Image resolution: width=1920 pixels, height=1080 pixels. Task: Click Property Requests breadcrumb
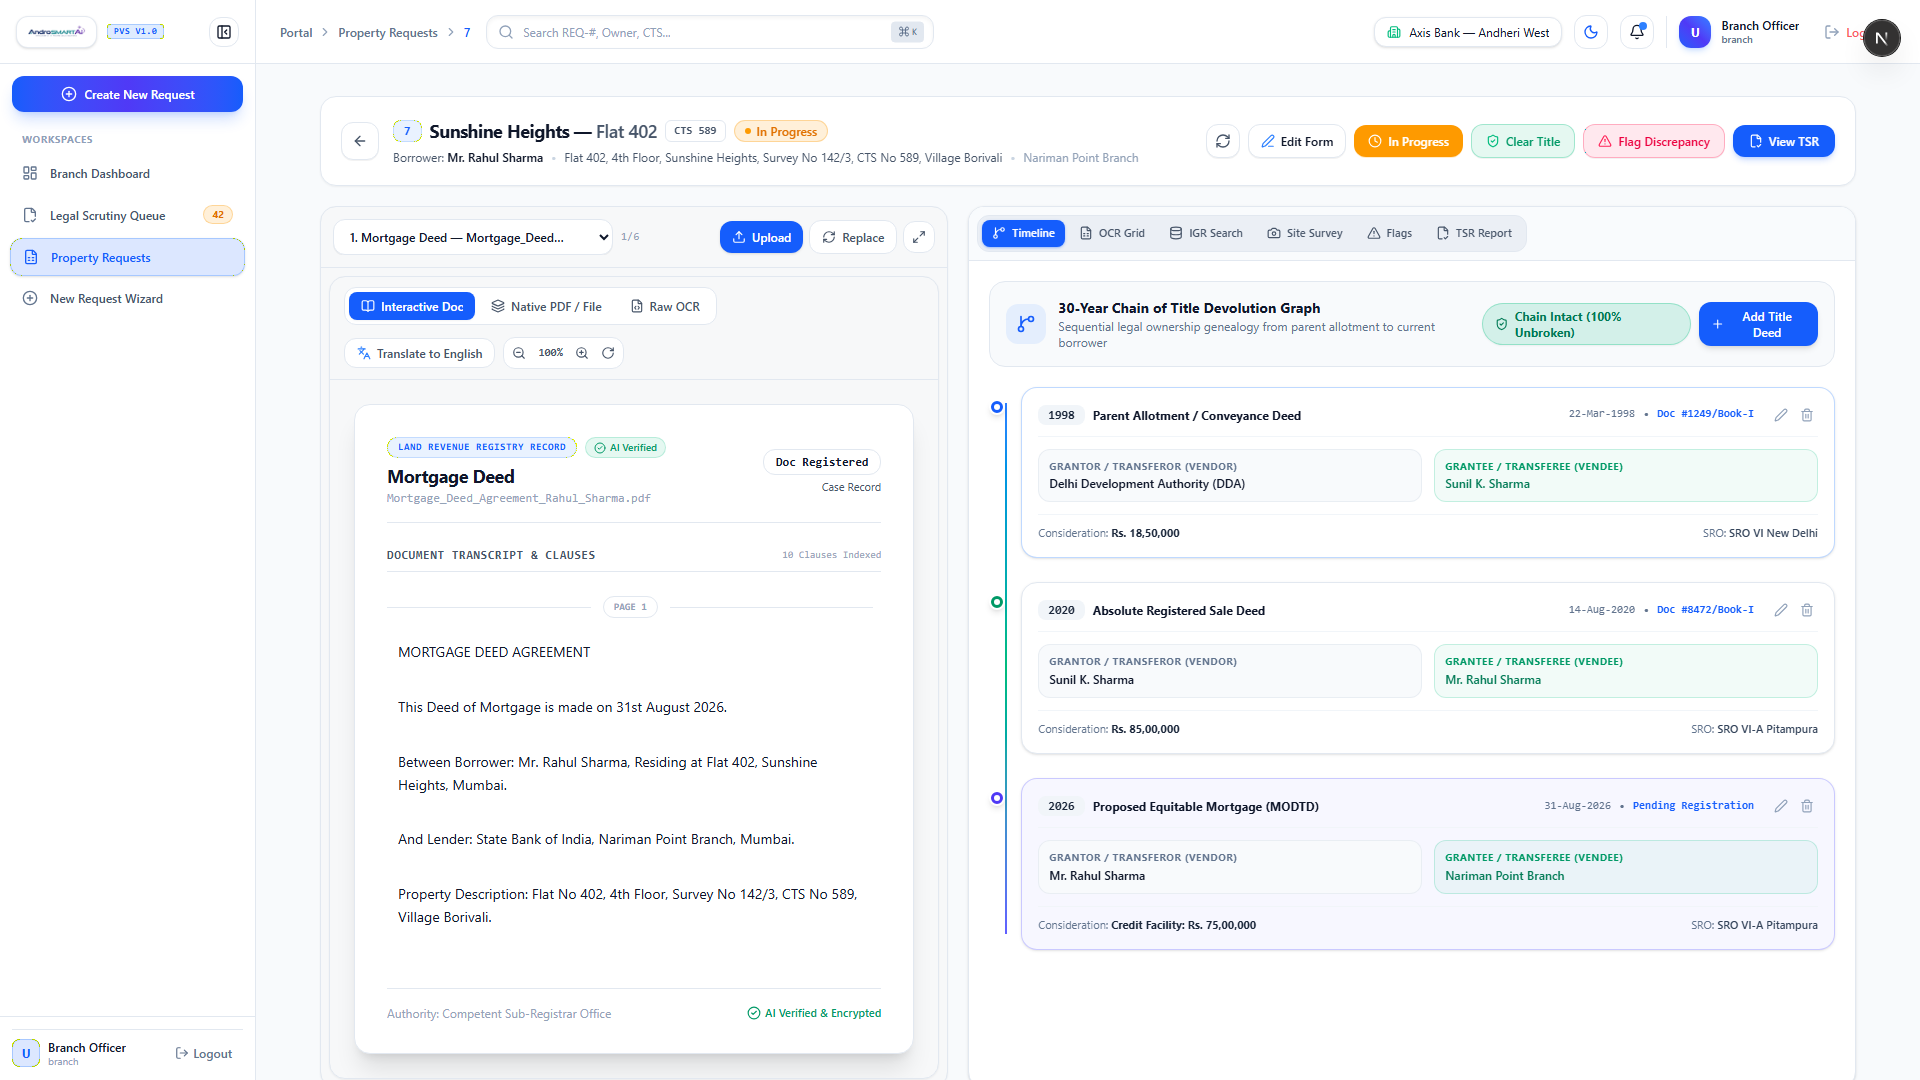point(388,33)
